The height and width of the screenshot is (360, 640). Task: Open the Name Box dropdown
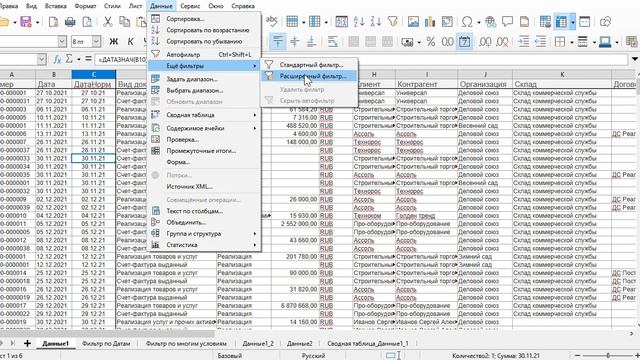point(42,60)
